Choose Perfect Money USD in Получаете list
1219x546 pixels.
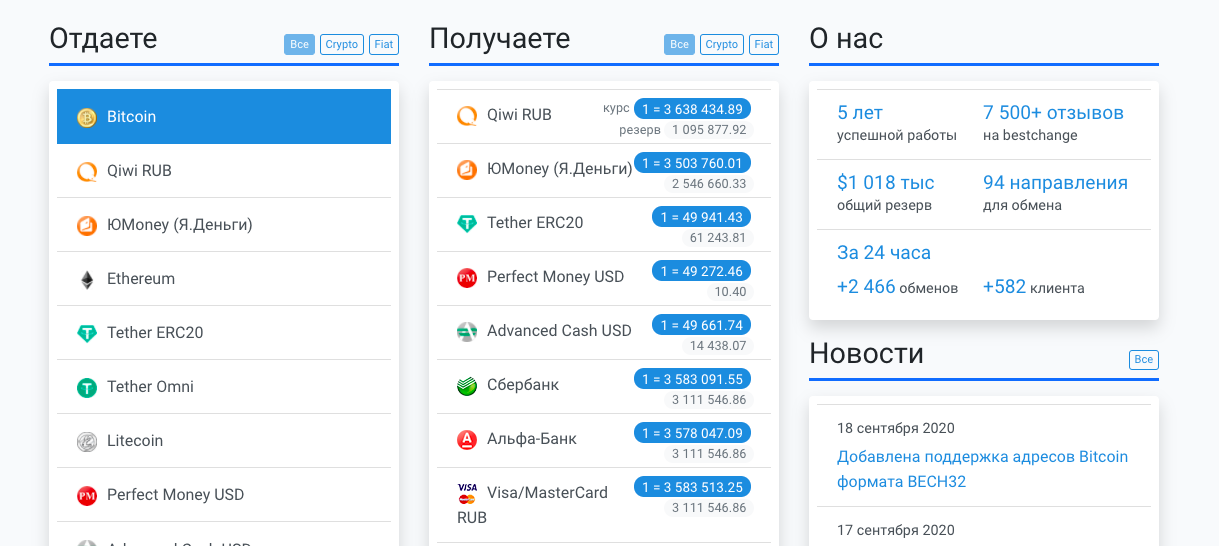pyautogui.click(x=604, y=279)
